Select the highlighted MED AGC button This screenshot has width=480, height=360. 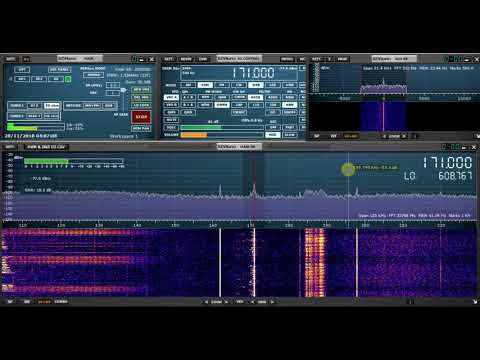[x=273, y=135]
